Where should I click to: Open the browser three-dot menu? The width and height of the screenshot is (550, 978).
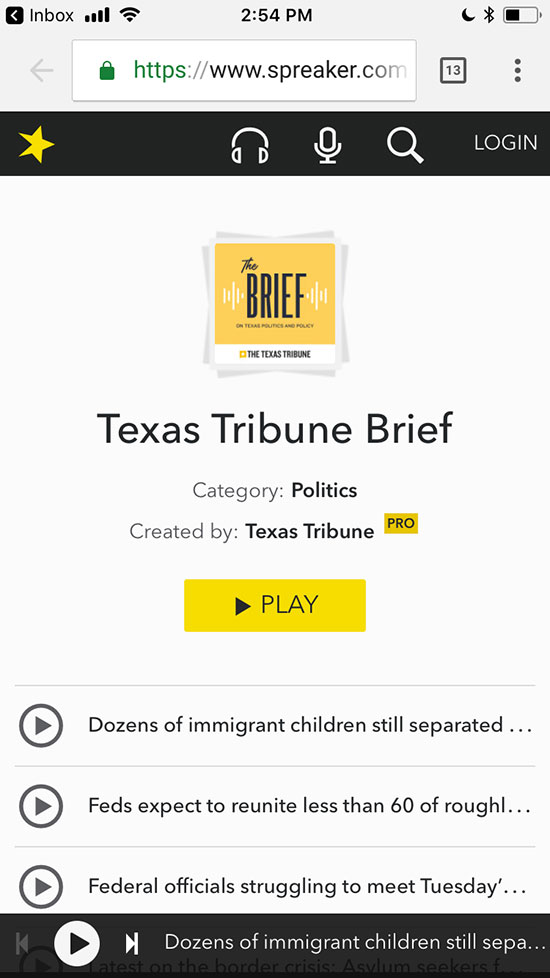coord(517,70)
